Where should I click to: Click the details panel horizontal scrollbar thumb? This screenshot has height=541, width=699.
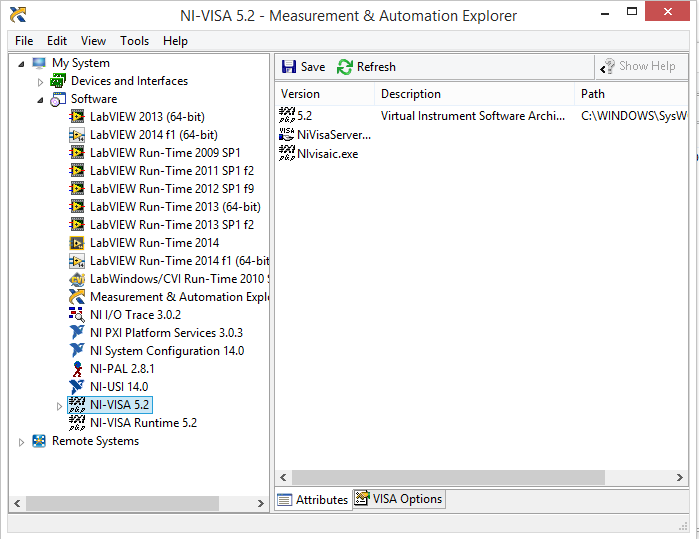pyautogui.click(x=448, y=477)
